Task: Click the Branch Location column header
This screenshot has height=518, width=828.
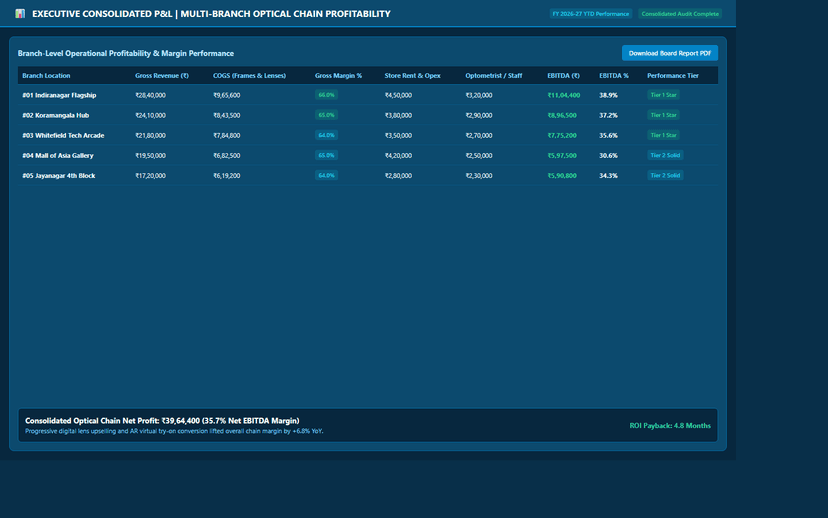Action: 46,76
